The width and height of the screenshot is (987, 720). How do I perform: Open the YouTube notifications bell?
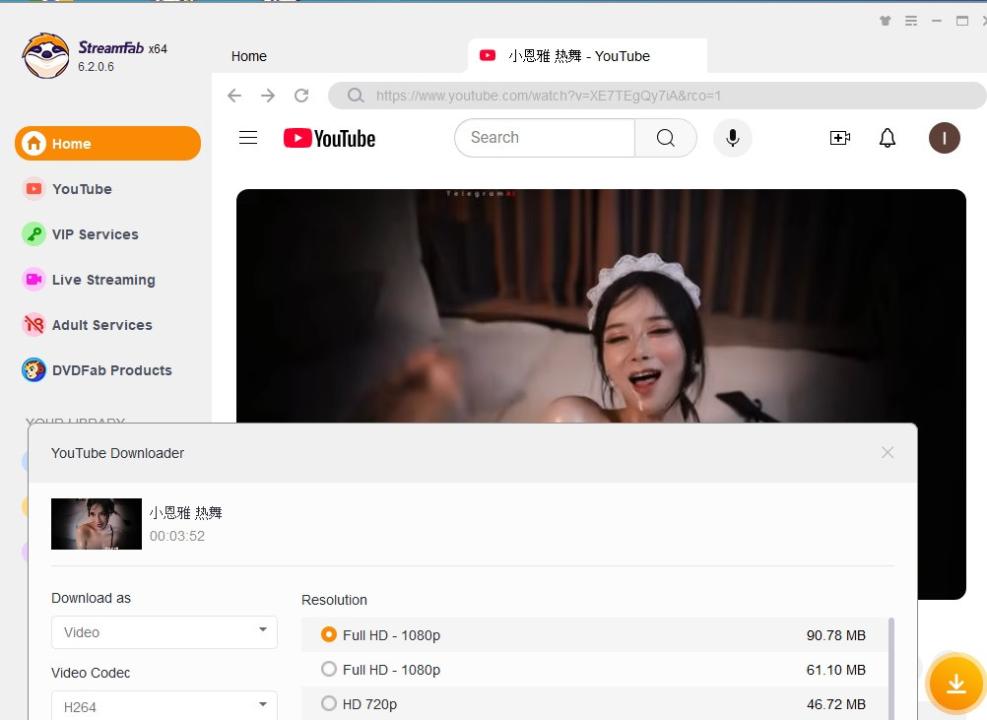[x=887, y=138]
